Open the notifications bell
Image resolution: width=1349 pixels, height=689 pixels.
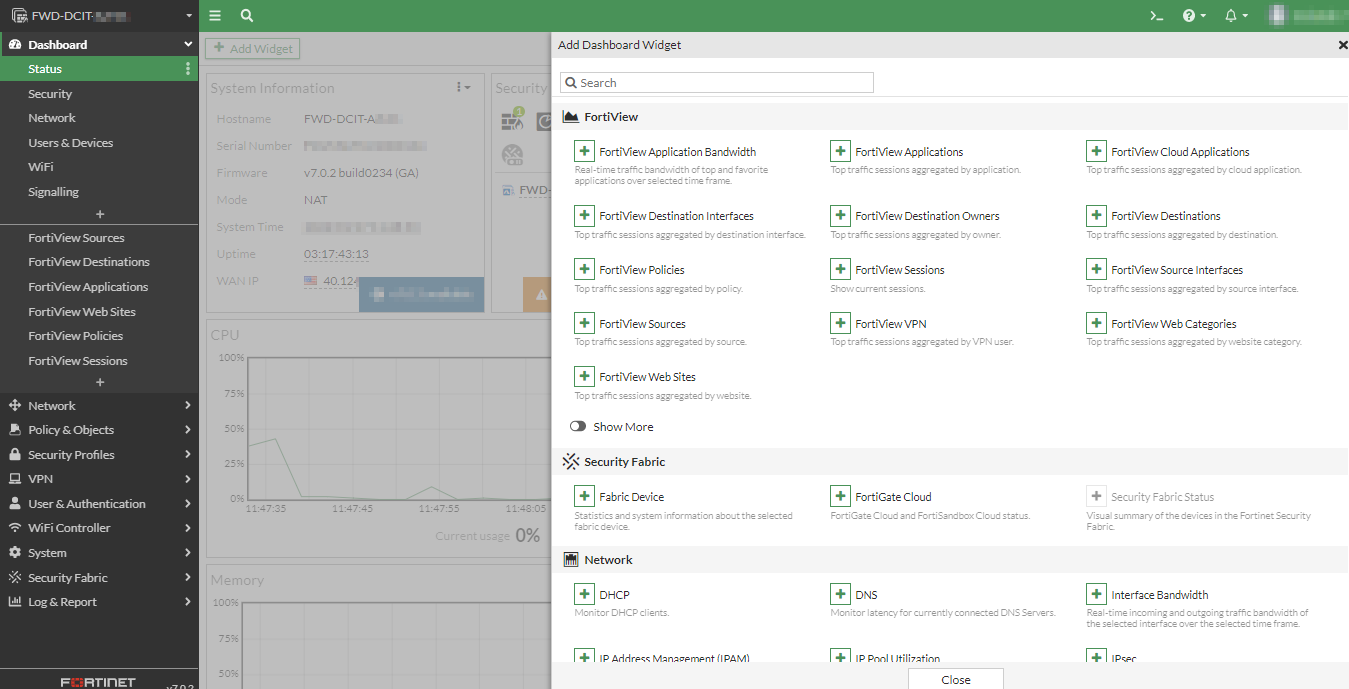1236,15
